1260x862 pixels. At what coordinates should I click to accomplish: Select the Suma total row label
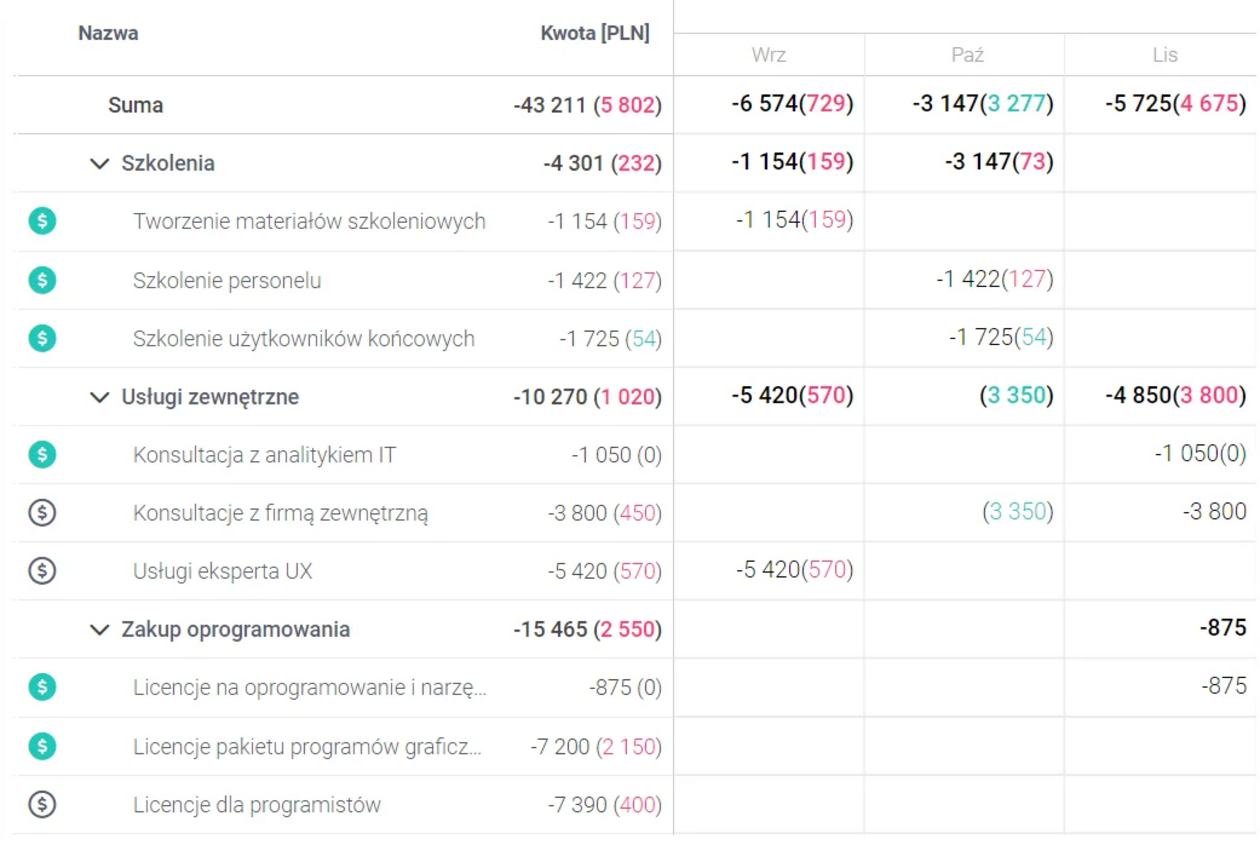click(x=135, y=105)
